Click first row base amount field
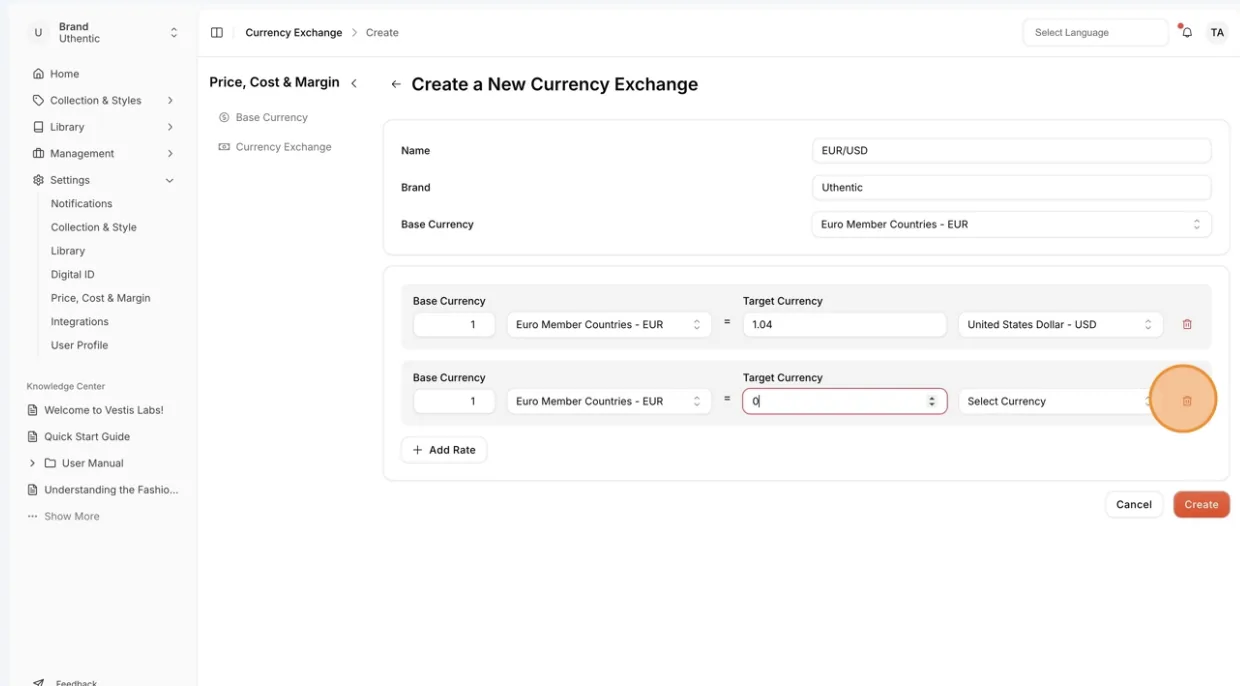 click(454, 325)
